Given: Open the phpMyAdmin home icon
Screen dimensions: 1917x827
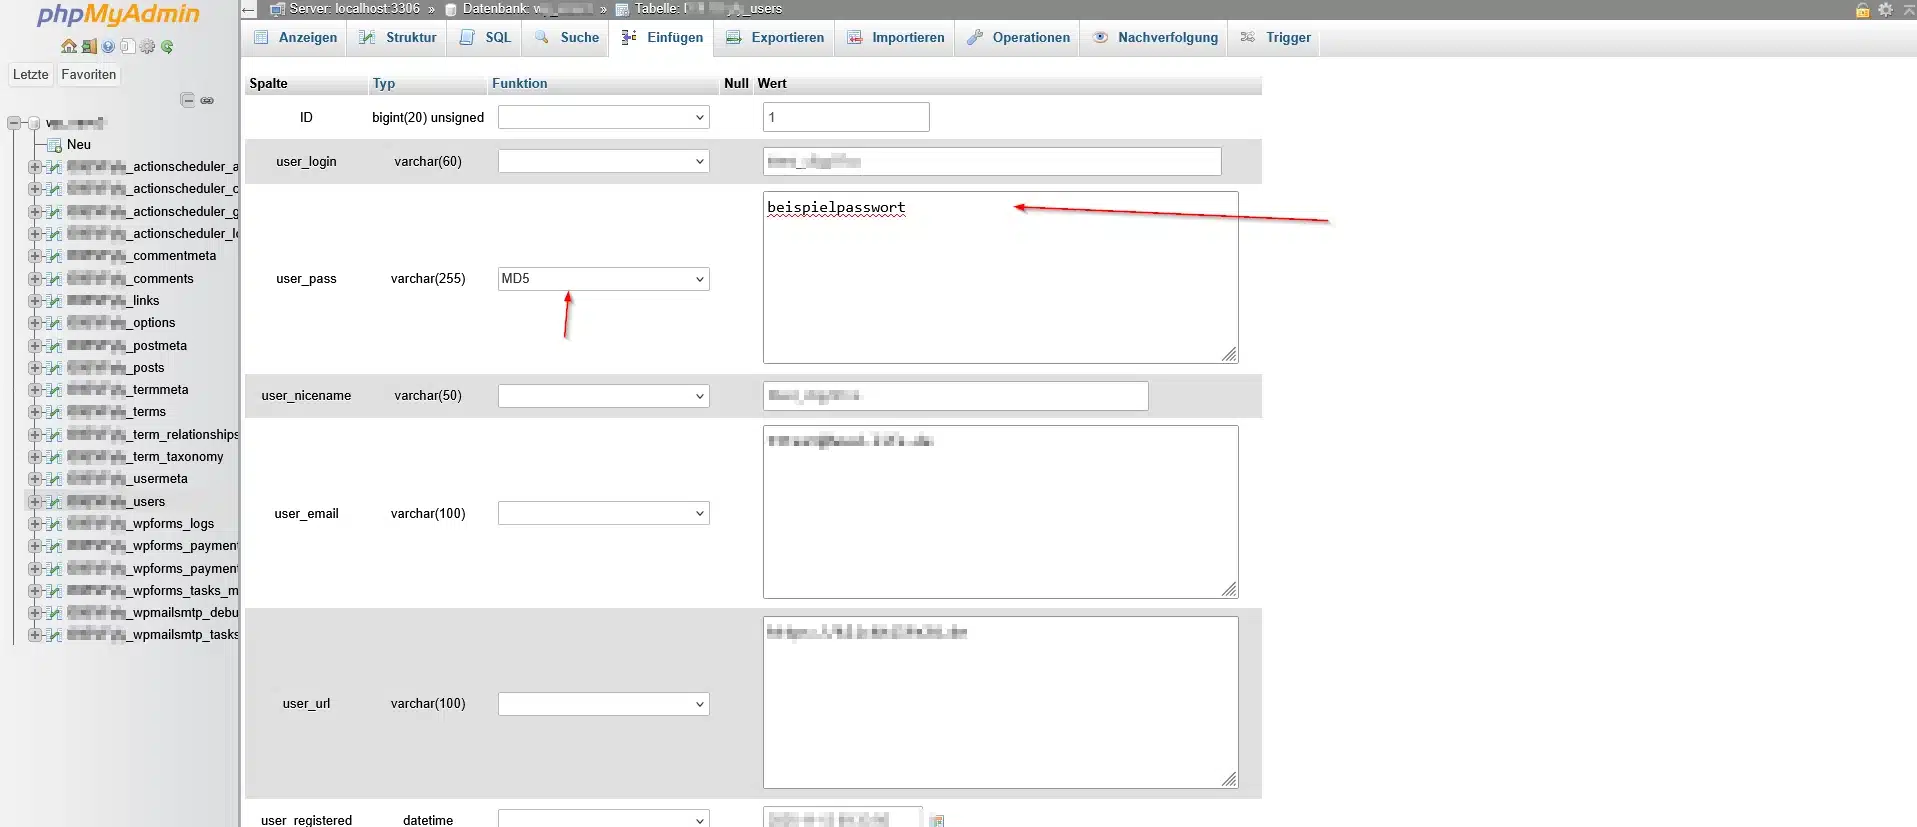Looking at the screenshot, I should [68, 46].
